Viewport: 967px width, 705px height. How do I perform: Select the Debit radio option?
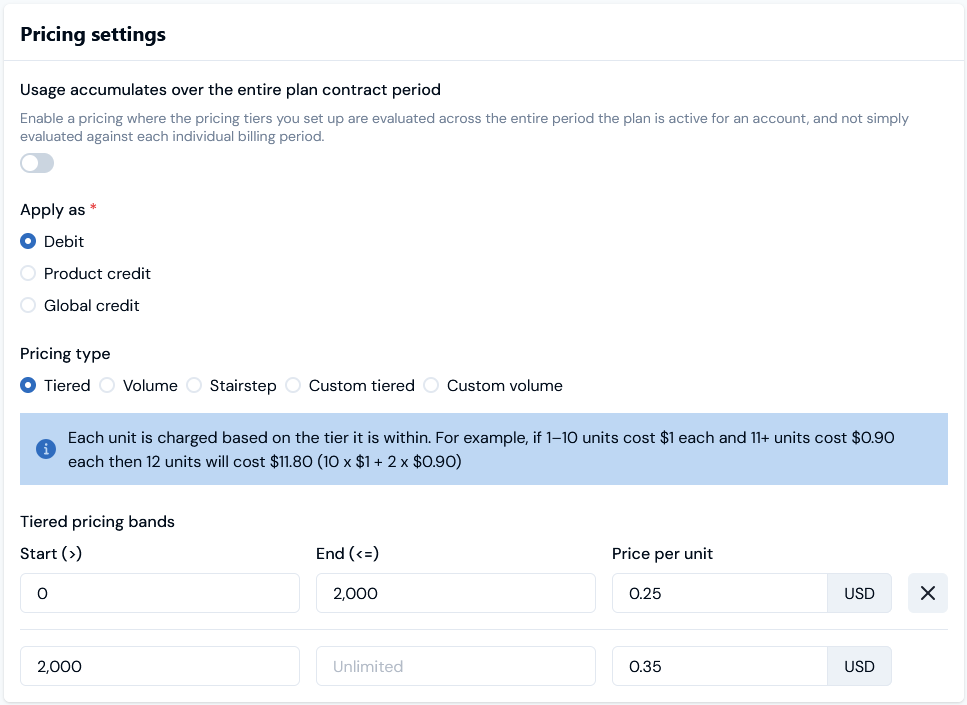pyautogui.click(x=28, y=242)
